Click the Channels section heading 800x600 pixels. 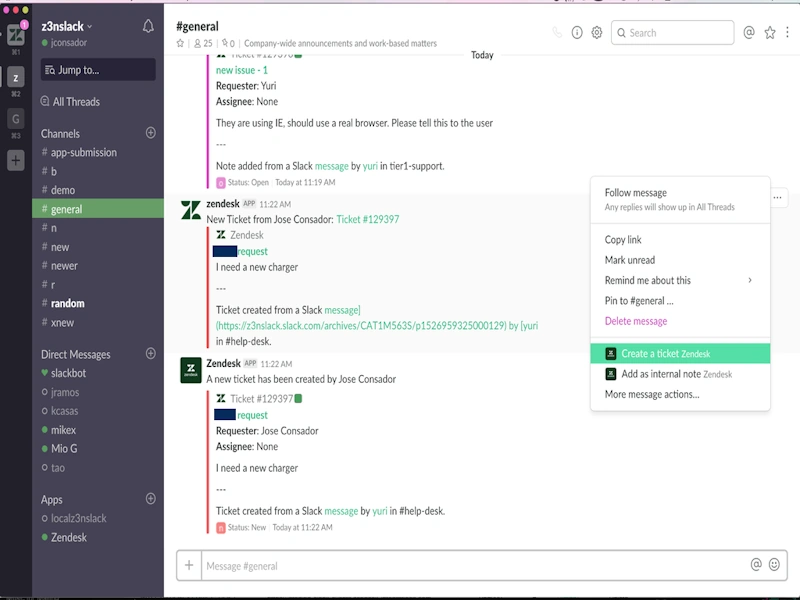click(x=60, y=134)
